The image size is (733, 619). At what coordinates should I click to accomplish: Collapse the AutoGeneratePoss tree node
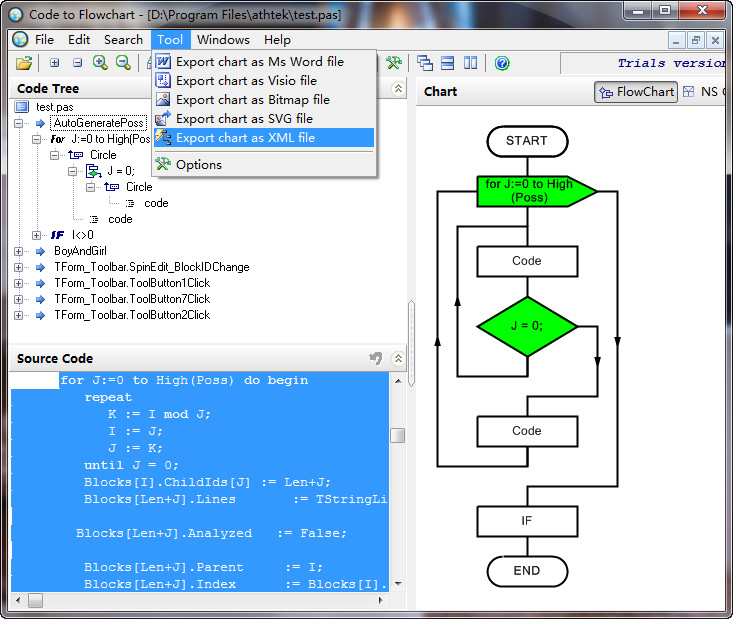(18, 123)
